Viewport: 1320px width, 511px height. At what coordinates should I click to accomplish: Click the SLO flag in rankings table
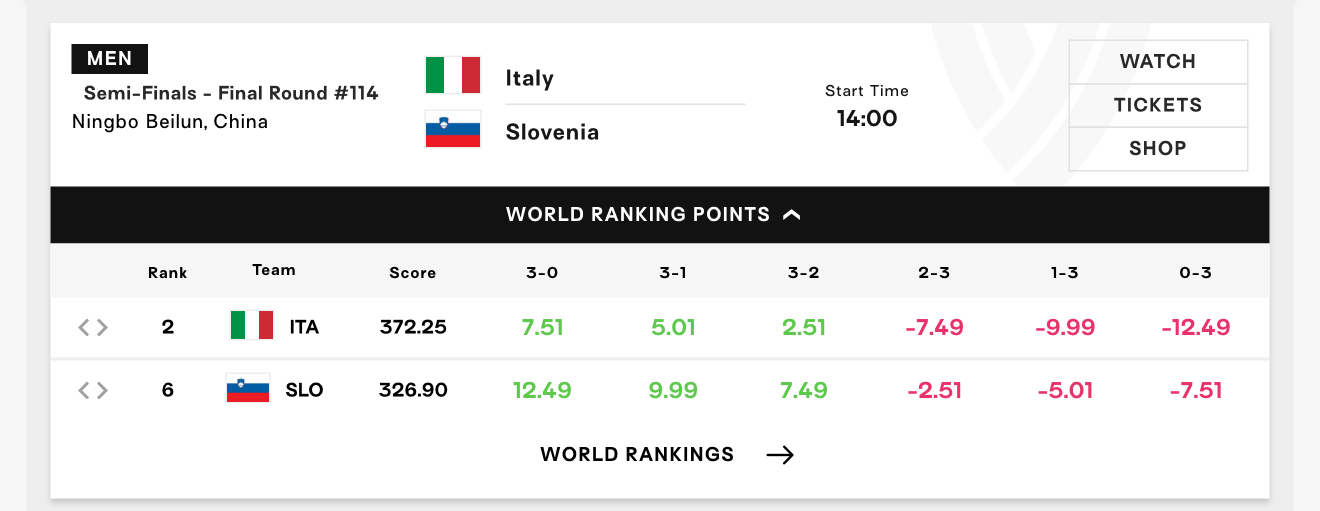(x=248, y=389)
